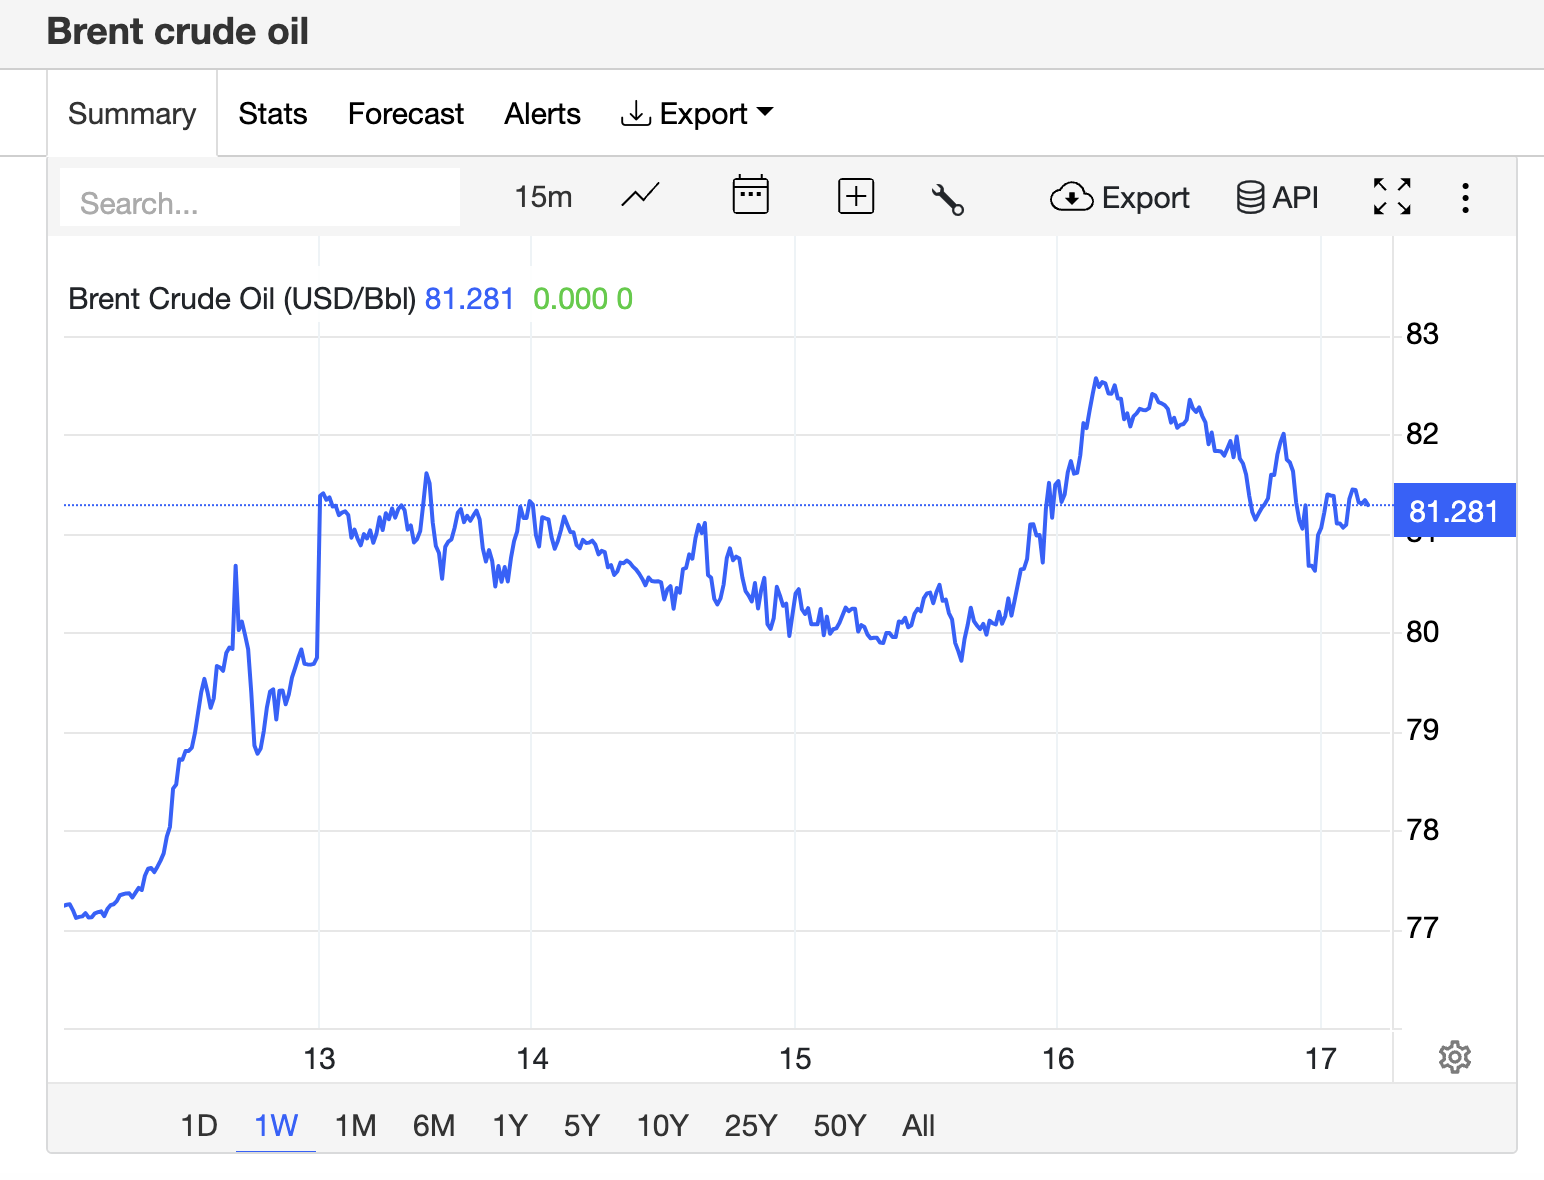1544x1180 pixels.
Task: Open the API database icon
Action: (x=1278, y=197)
